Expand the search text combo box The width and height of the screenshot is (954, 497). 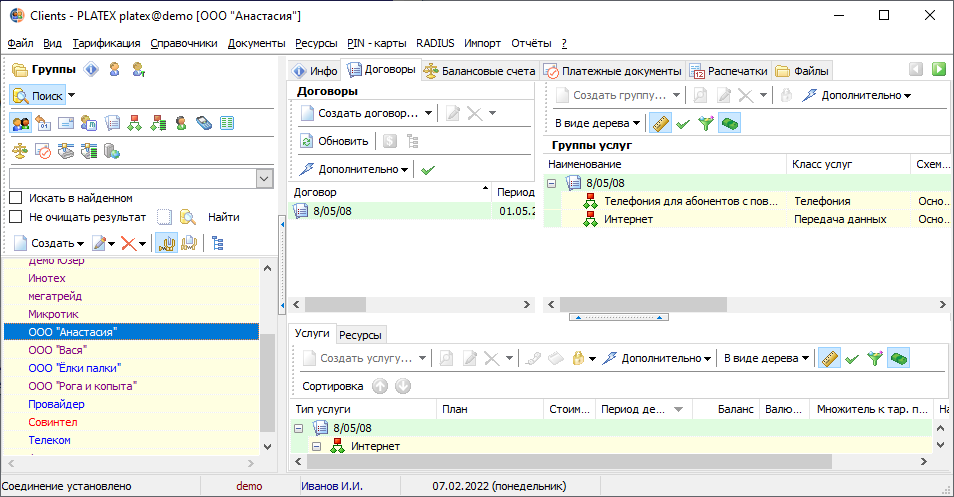click(x=264, y=179)
